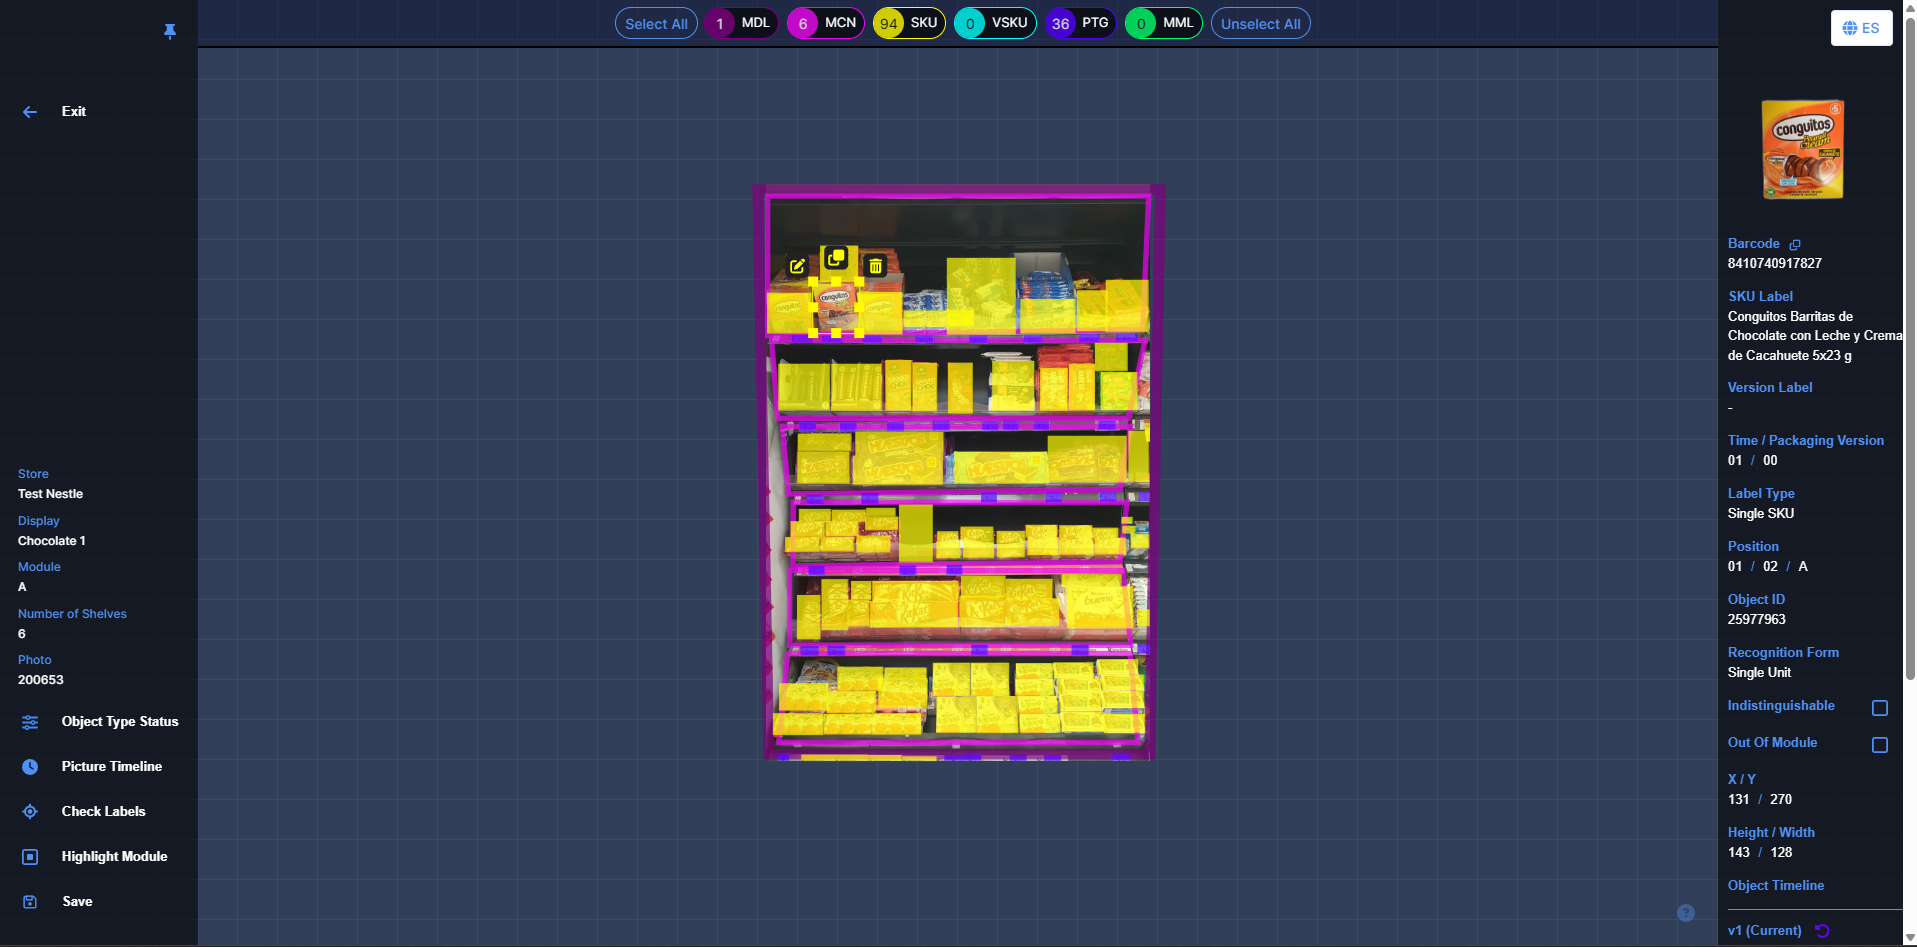
Task: Delete the selected label with trash icon
Action: (875, 266)
